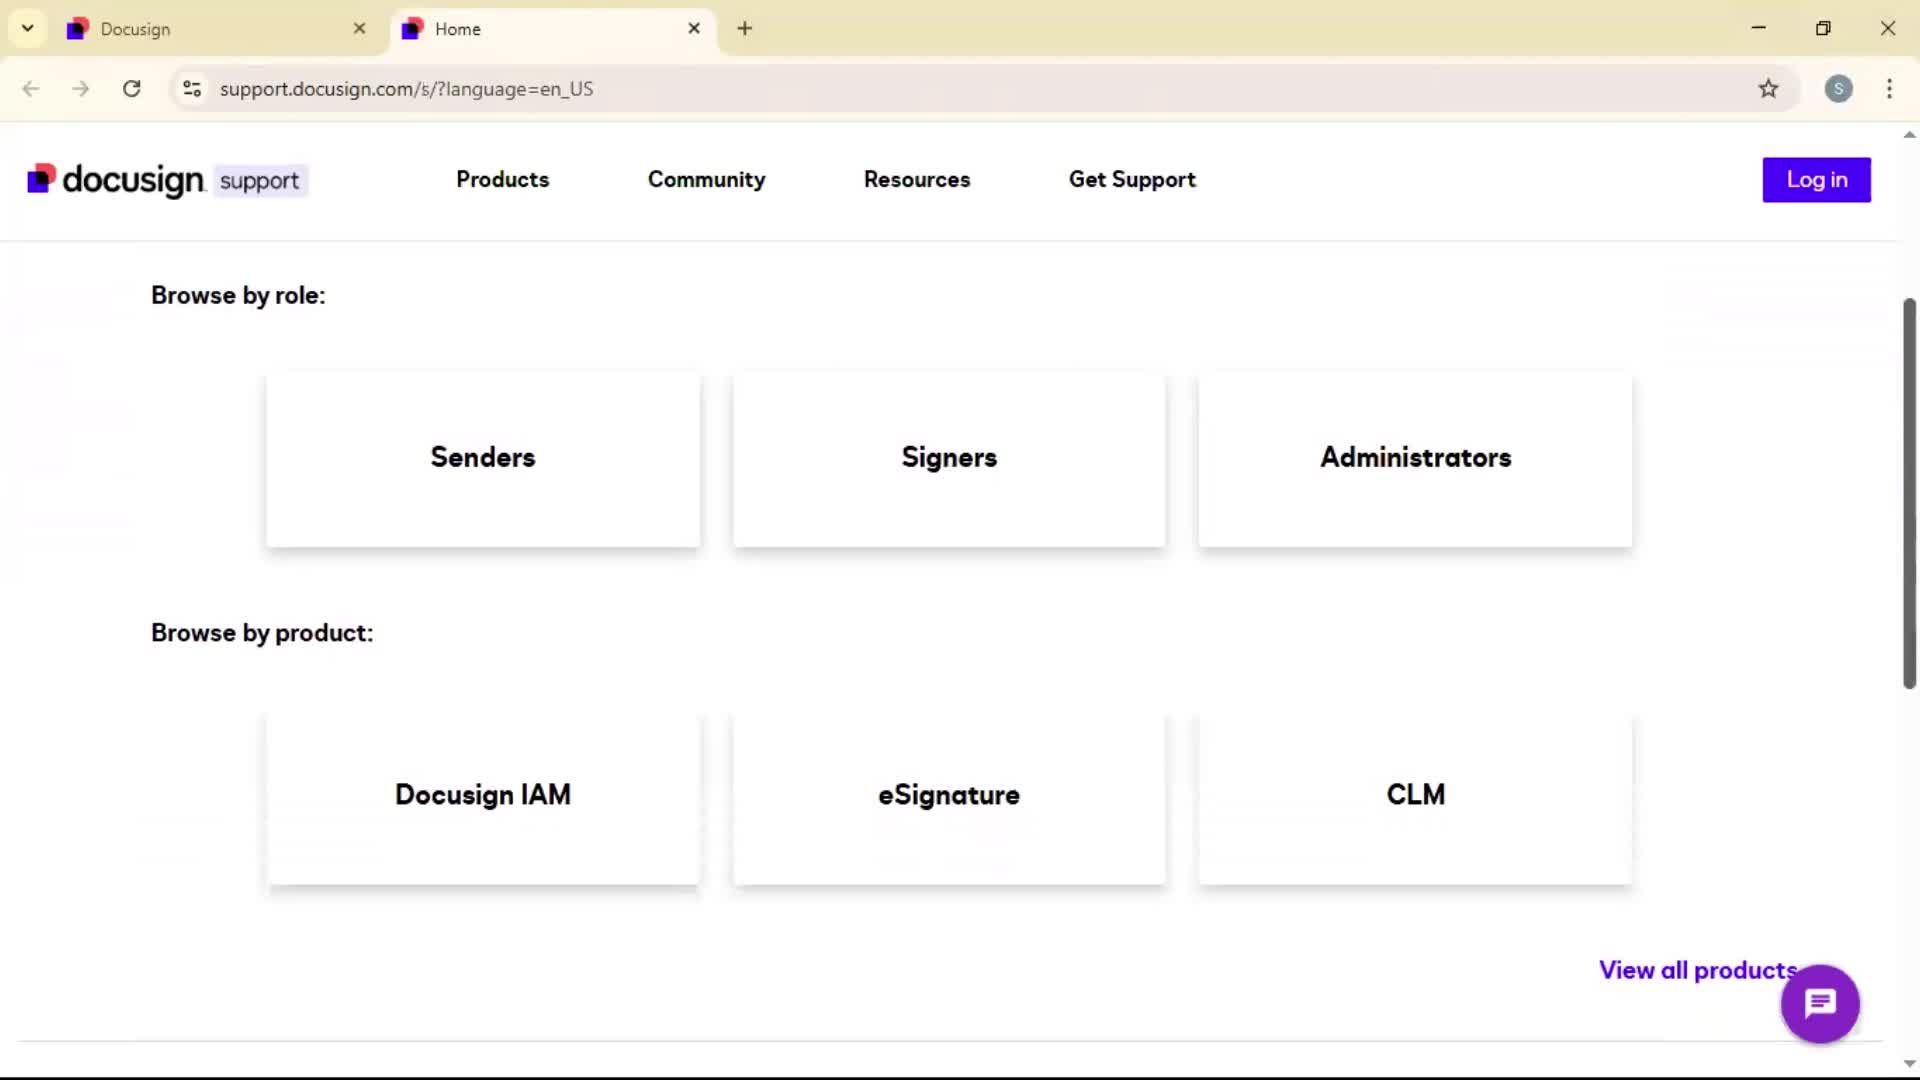This screenshot has height=1080, width=1920.
Task: Switch to the Docusign tab
Action: coord(218,29)
